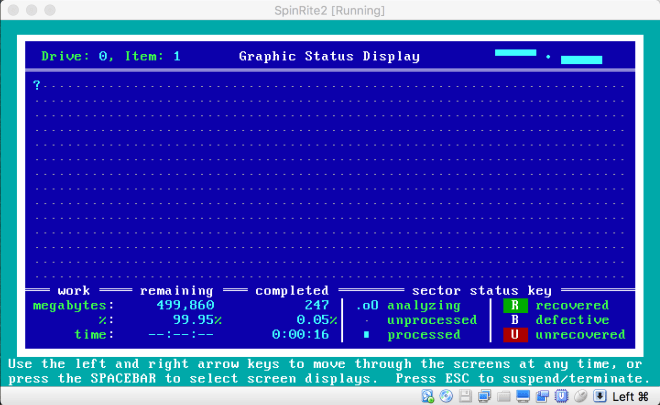Click the 'SpinRite2 [Running]' window title
This screenshot has height=405, width=660.
pyautogui.click(x=330, y=9)
